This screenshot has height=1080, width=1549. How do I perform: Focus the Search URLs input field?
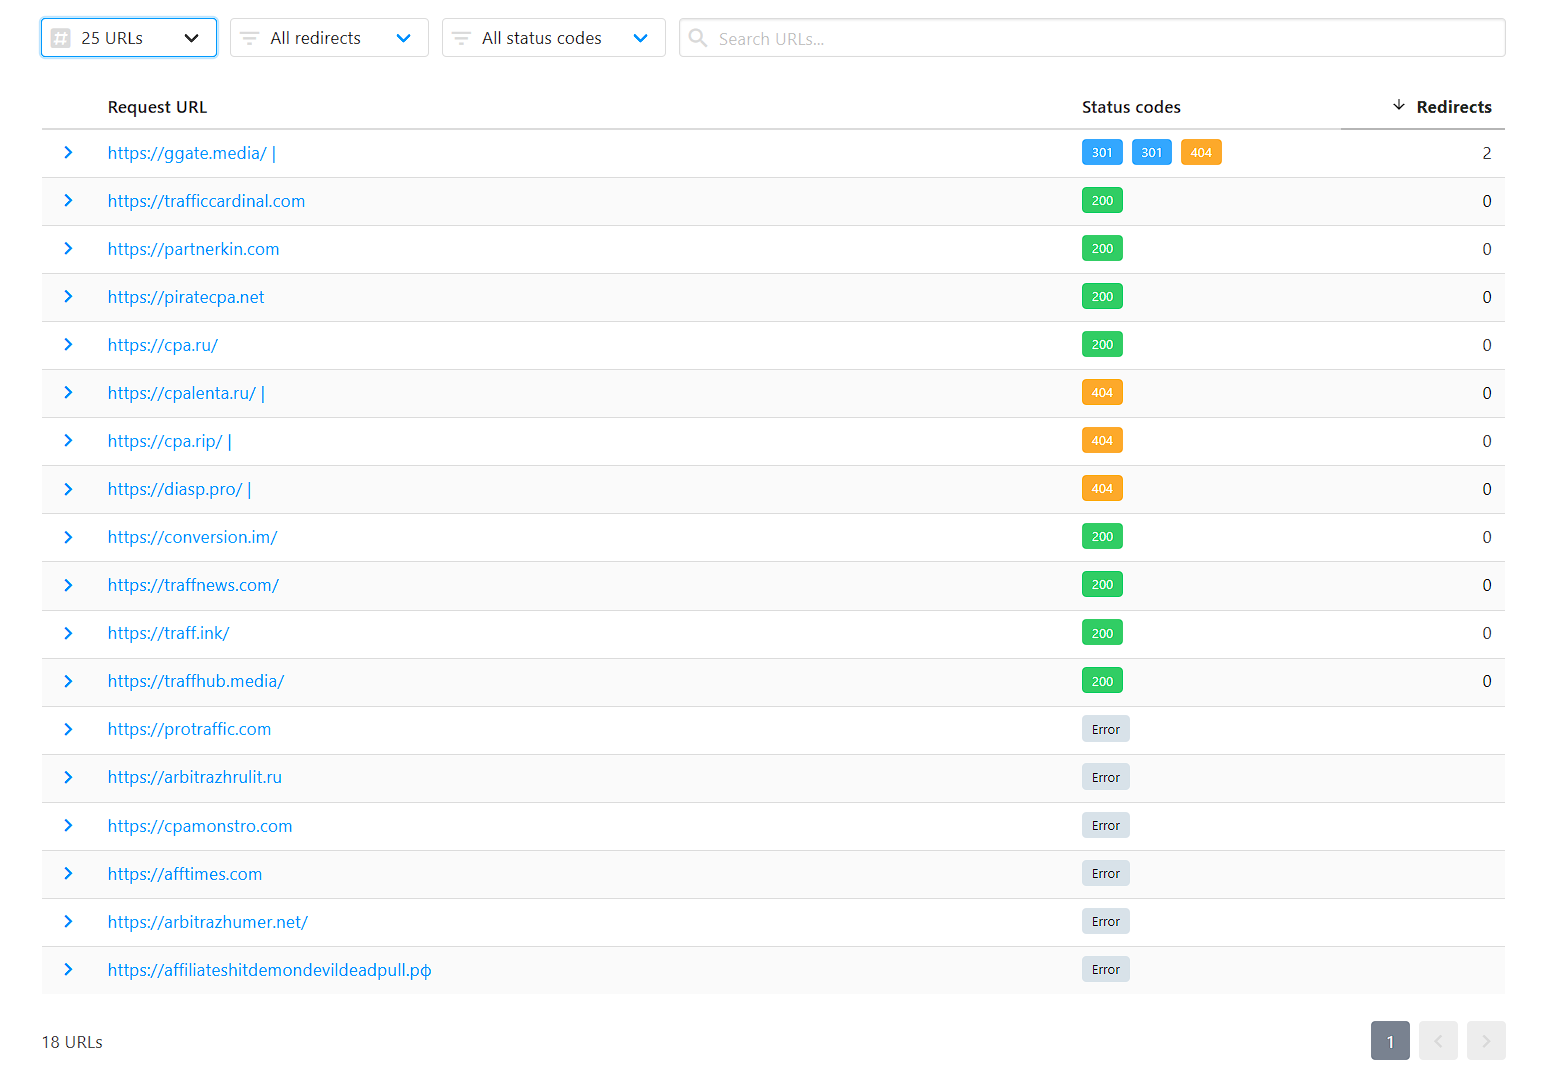coord(1092,38)
